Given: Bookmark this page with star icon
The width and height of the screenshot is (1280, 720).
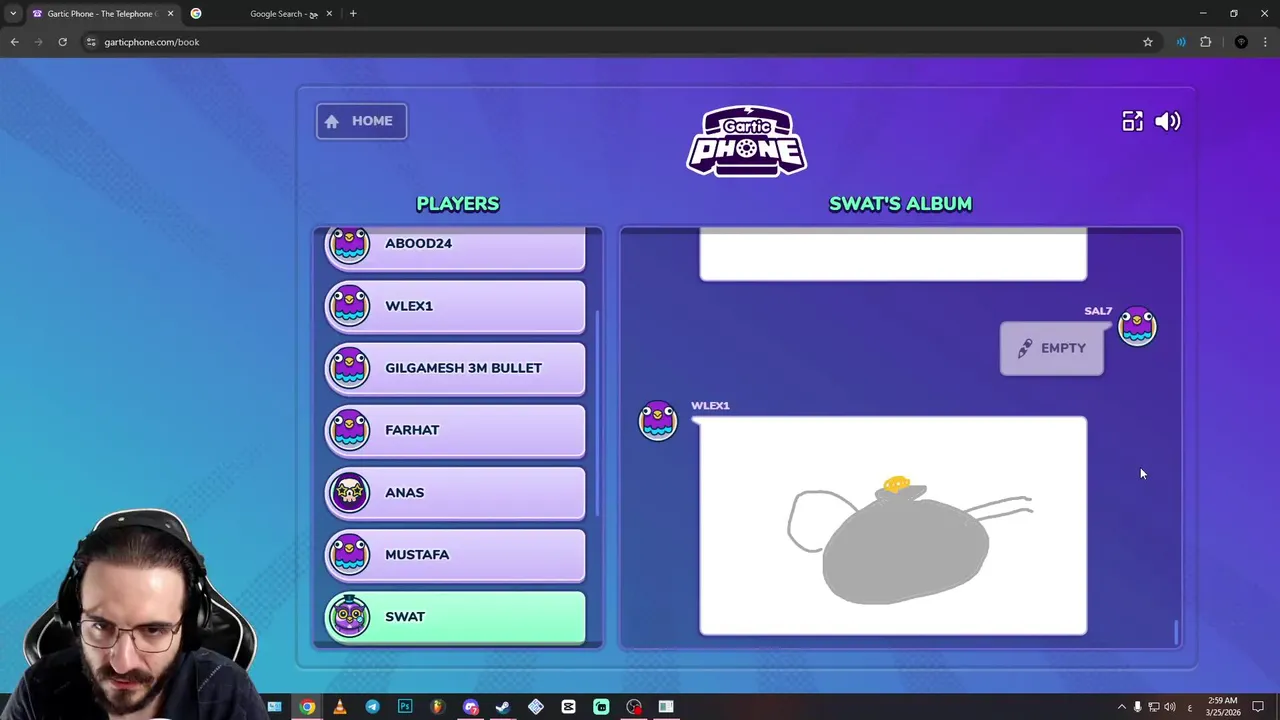Looking at the screenshot, I should (x=1148, y=42).
